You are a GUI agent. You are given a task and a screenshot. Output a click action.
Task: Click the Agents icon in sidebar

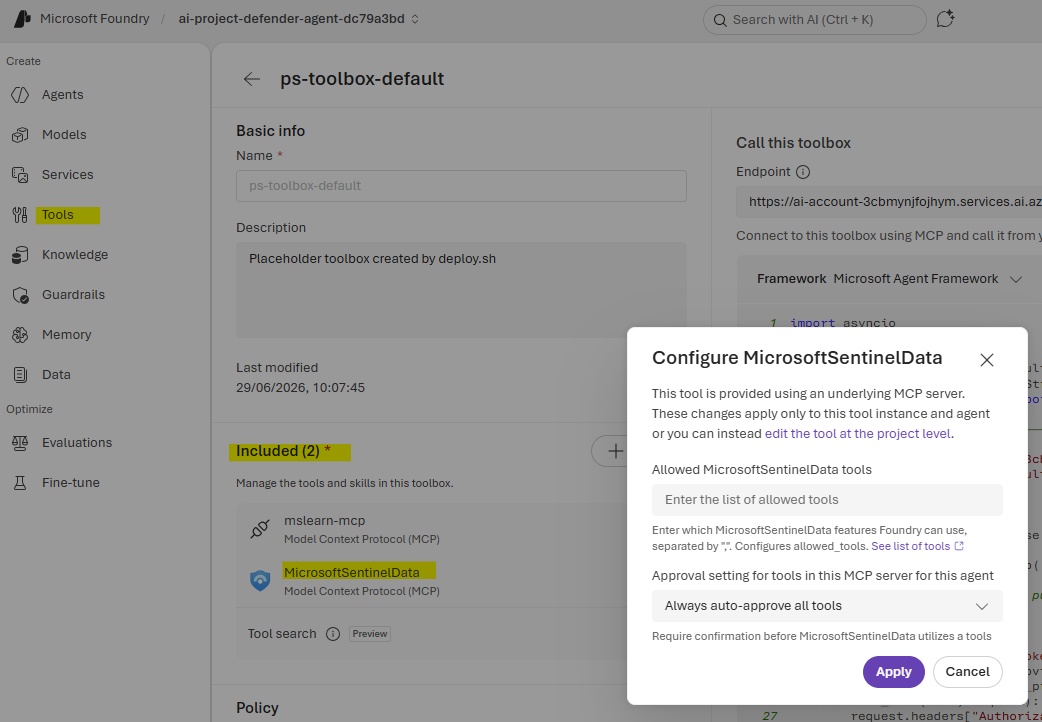20,94
